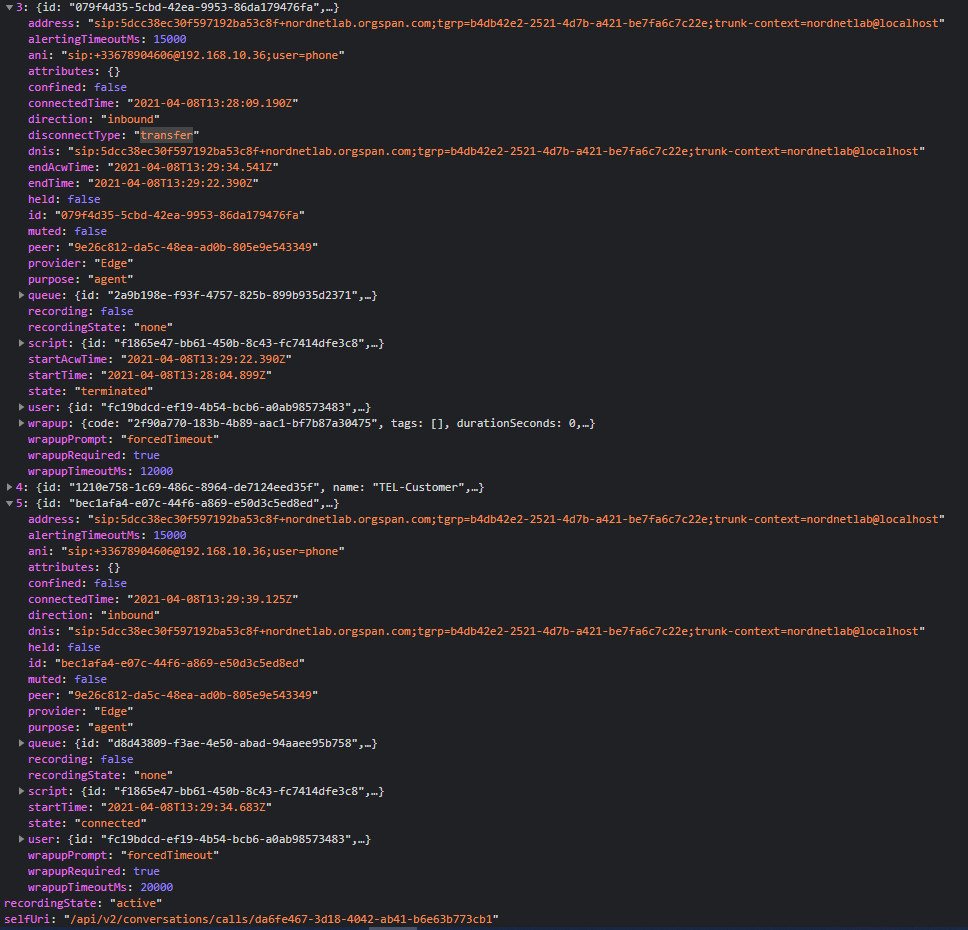Select the ani sip address under entry 3
The image size is (968, 930).
pos(200,55)
